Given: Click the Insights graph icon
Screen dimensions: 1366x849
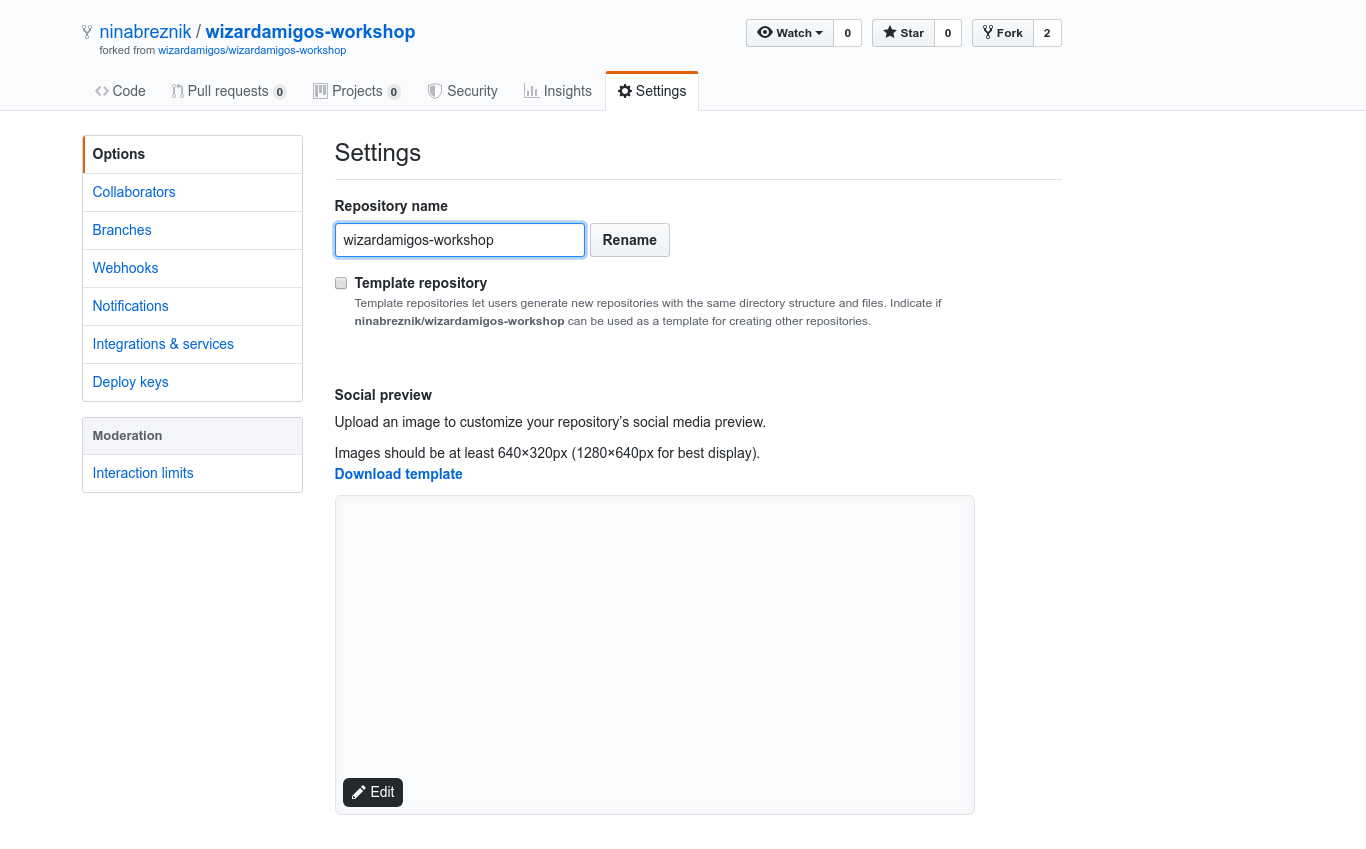Looking at the screenshot, I should [x=531, y=91].
